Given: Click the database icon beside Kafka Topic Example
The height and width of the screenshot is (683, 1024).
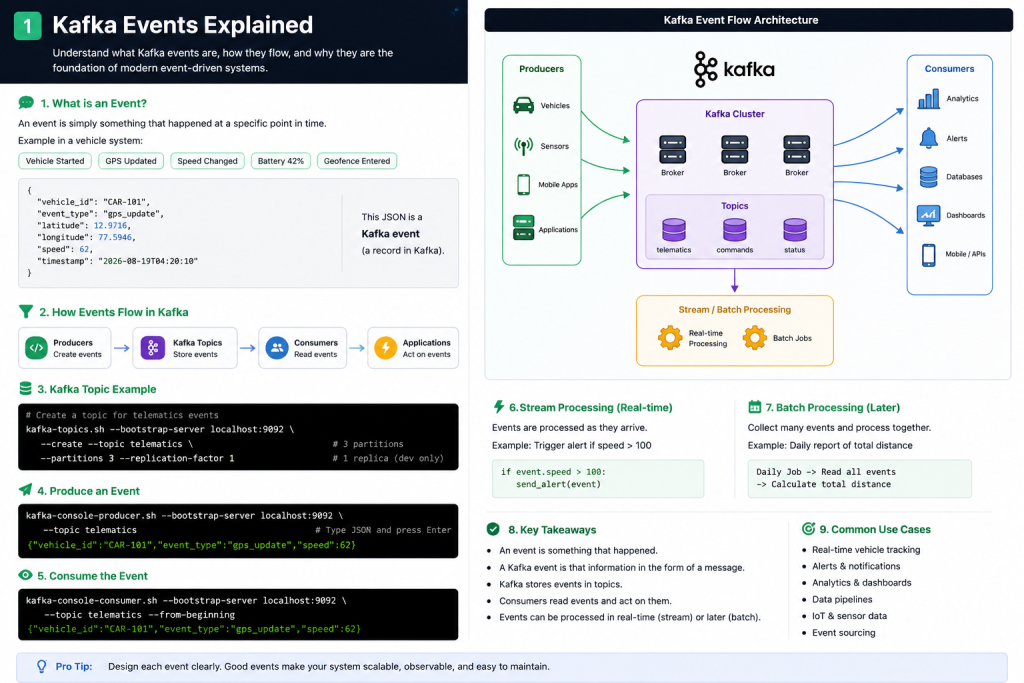Looking at the screenshot, I should click(25, 389).
